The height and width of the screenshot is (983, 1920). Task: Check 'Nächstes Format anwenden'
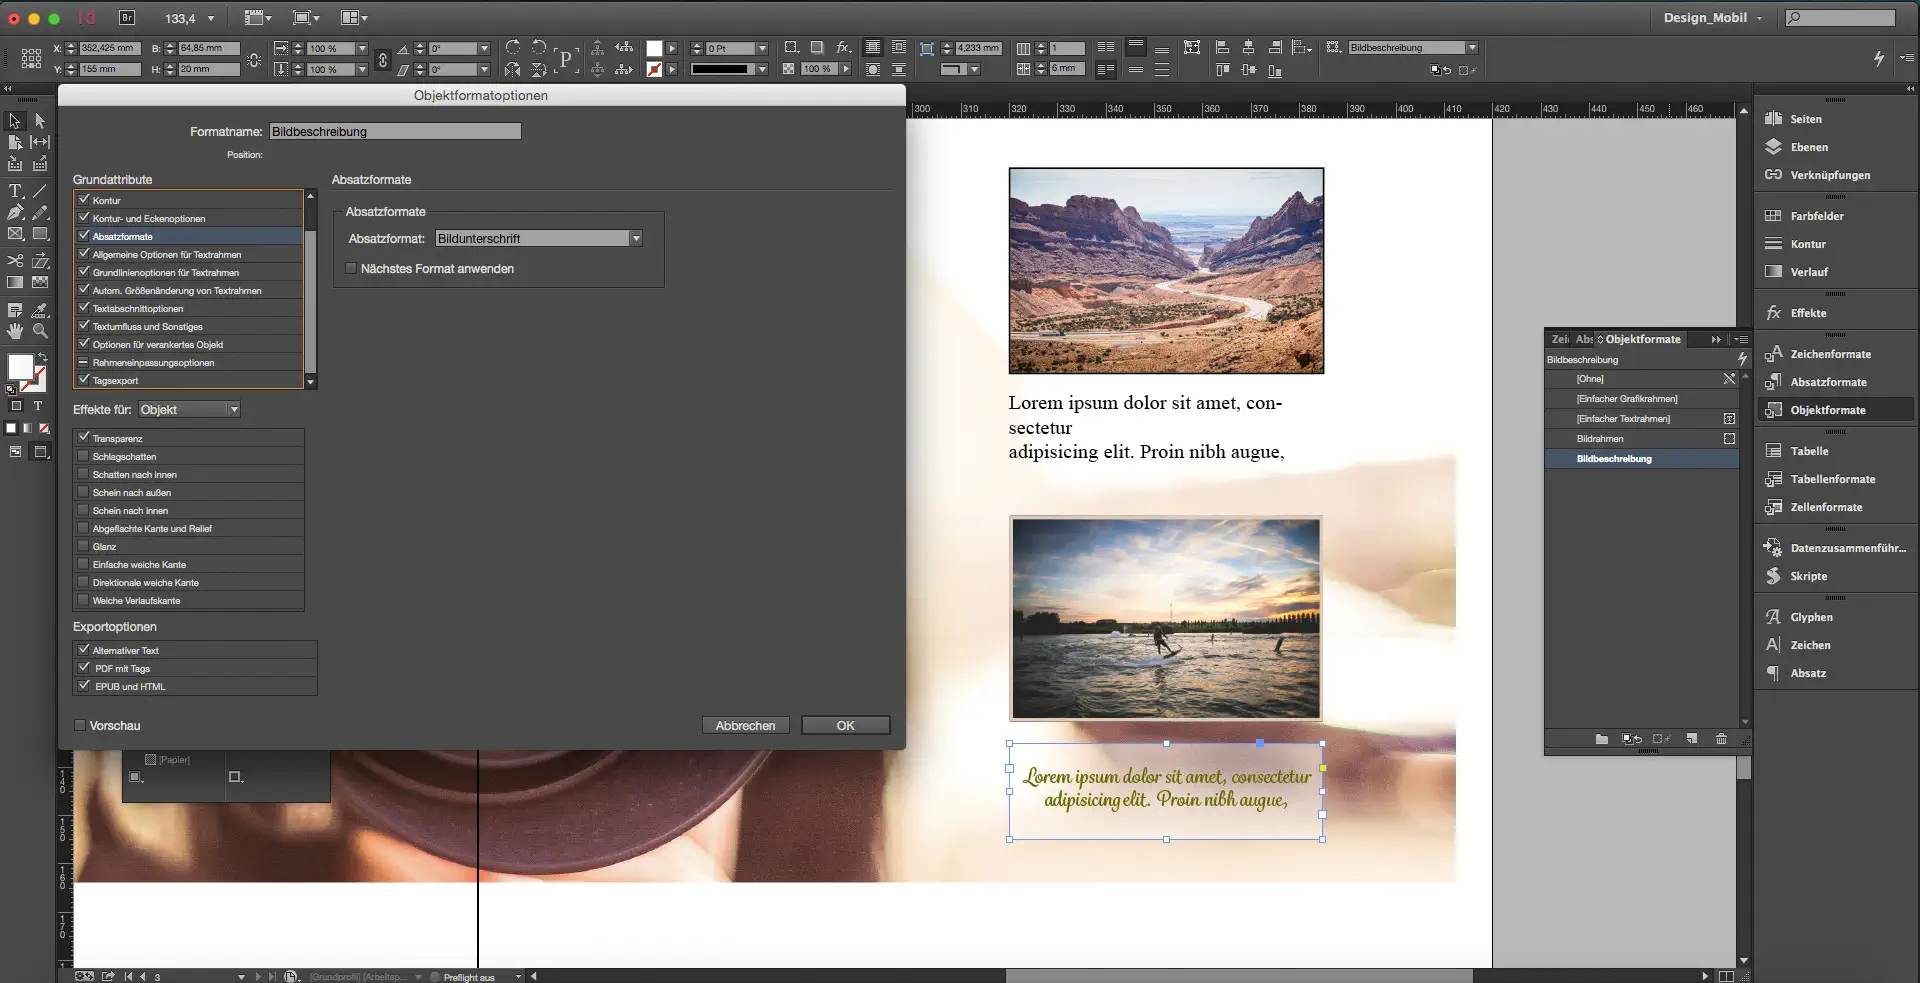click(351, 268)
